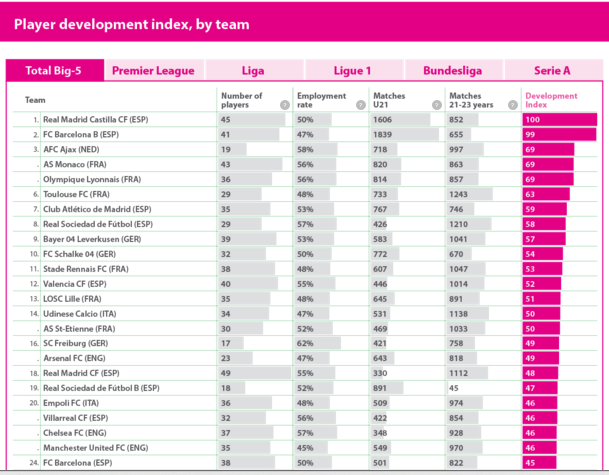The image size is (609, 475).
Task: Click the Matches 21-23 years column header
Action: tap(471, 100)
